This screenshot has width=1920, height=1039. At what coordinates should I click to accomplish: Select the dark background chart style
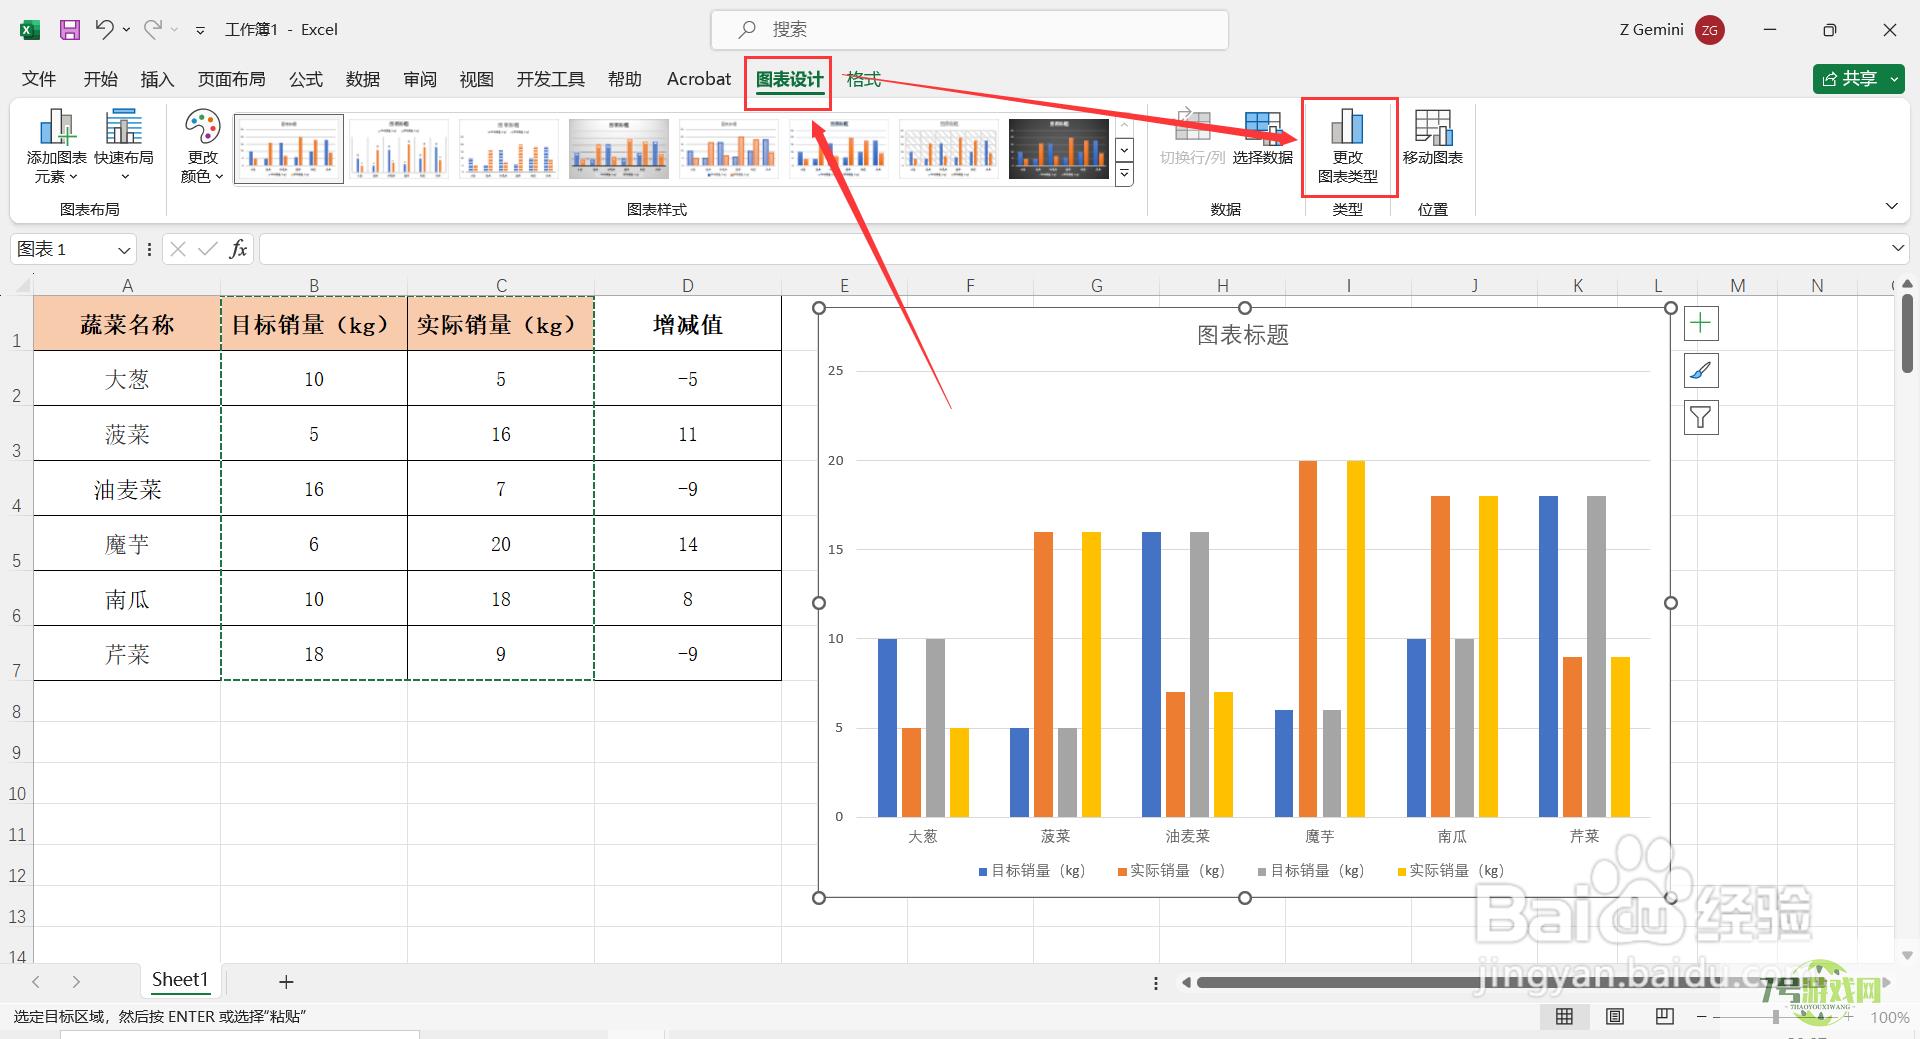pos(1059,148)
